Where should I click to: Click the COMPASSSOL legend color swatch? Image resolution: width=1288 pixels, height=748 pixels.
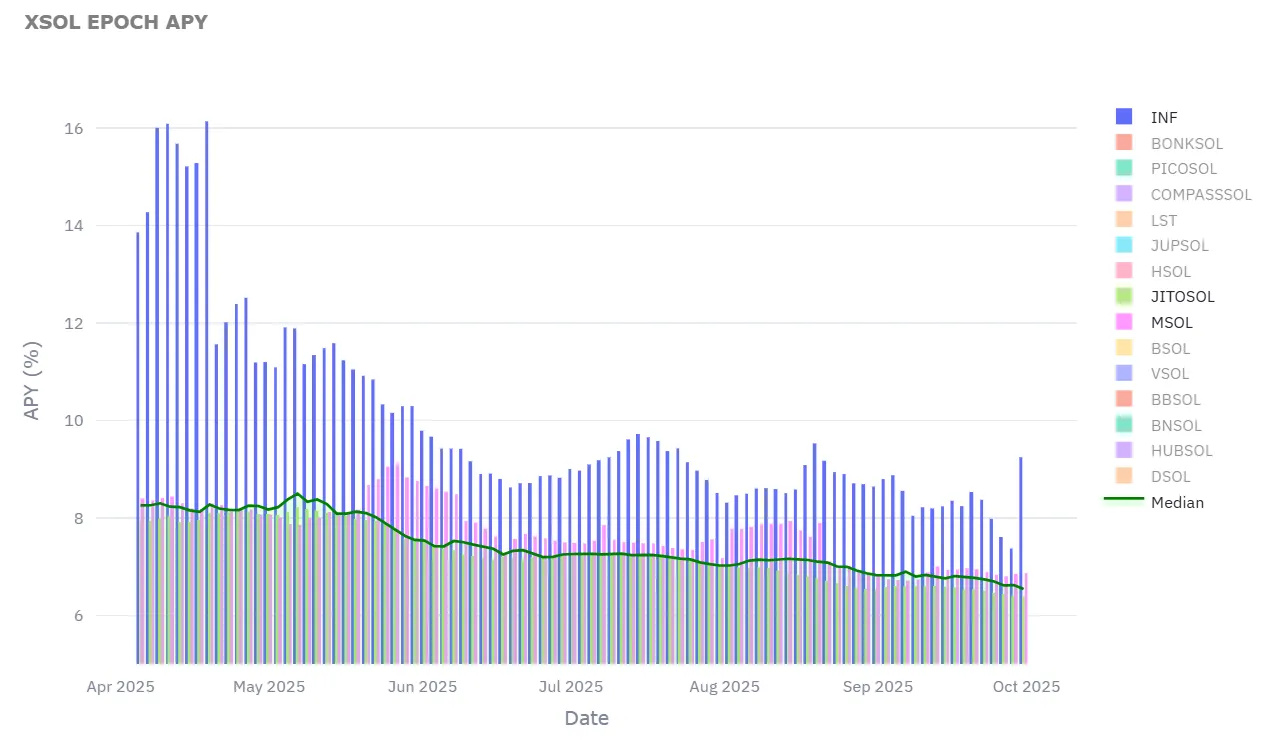[1123, 194]
